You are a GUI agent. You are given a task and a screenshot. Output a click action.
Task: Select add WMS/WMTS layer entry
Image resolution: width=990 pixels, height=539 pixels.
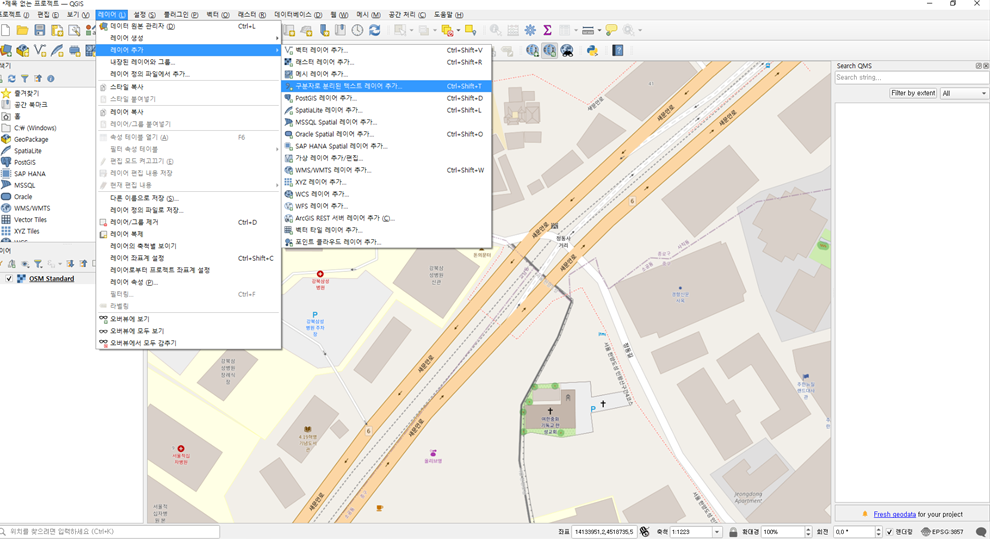tap(386, 170)
